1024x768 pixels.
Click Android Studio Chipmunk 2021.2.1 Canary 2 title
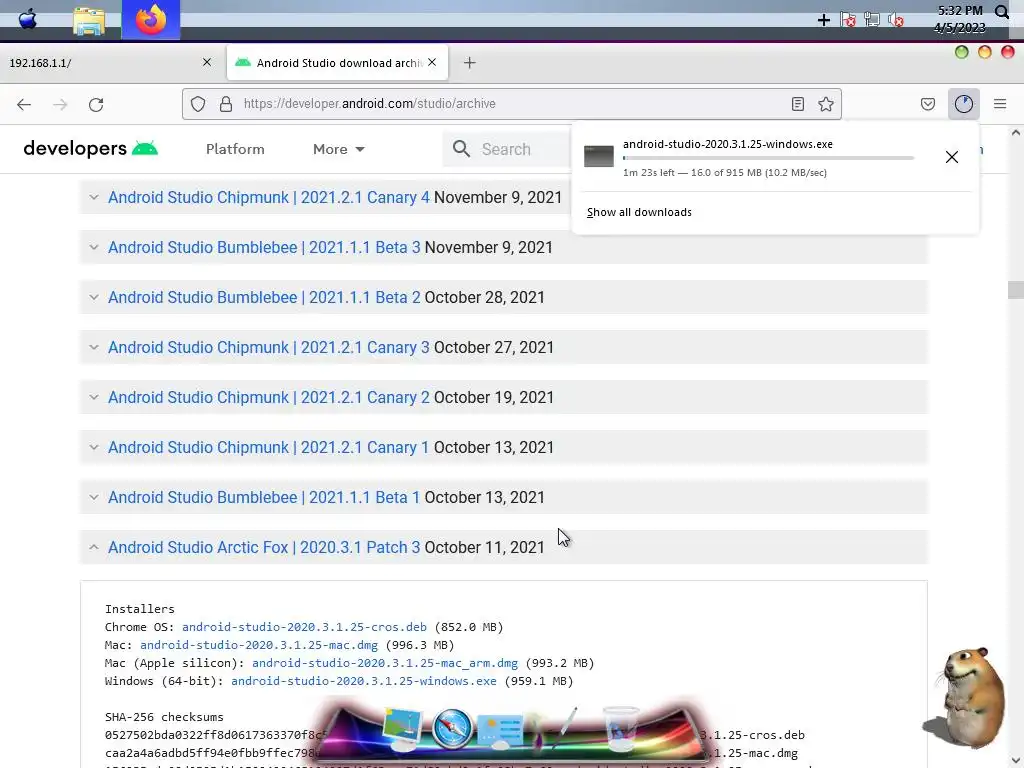(x=268, y=397)
